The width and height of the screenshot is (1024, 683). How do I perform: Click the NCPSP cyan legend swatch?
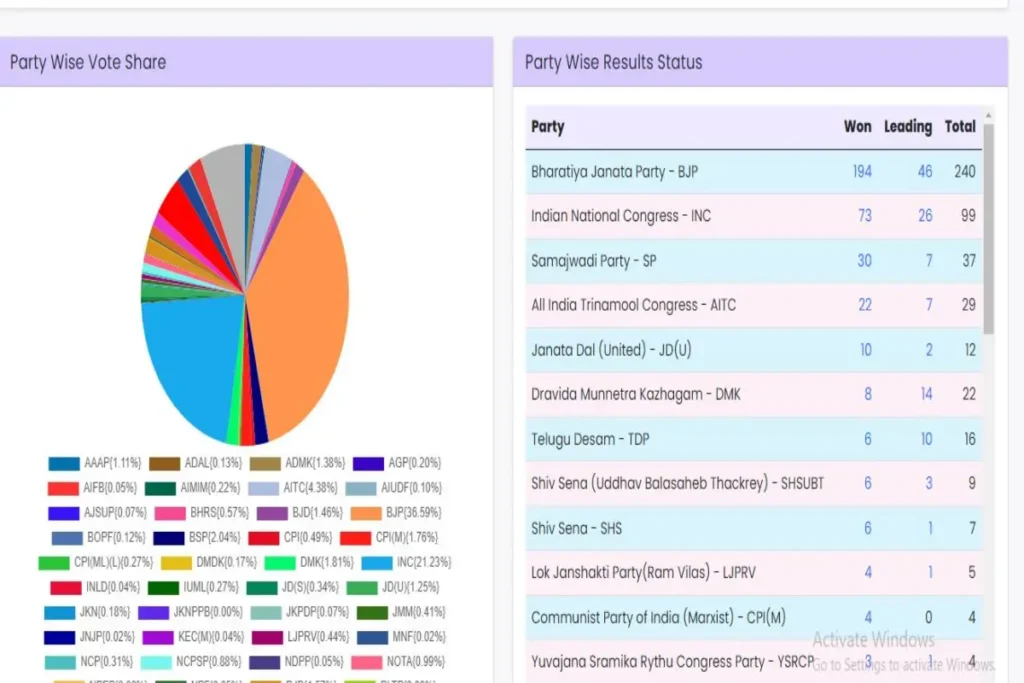click(x=156, y=662)
